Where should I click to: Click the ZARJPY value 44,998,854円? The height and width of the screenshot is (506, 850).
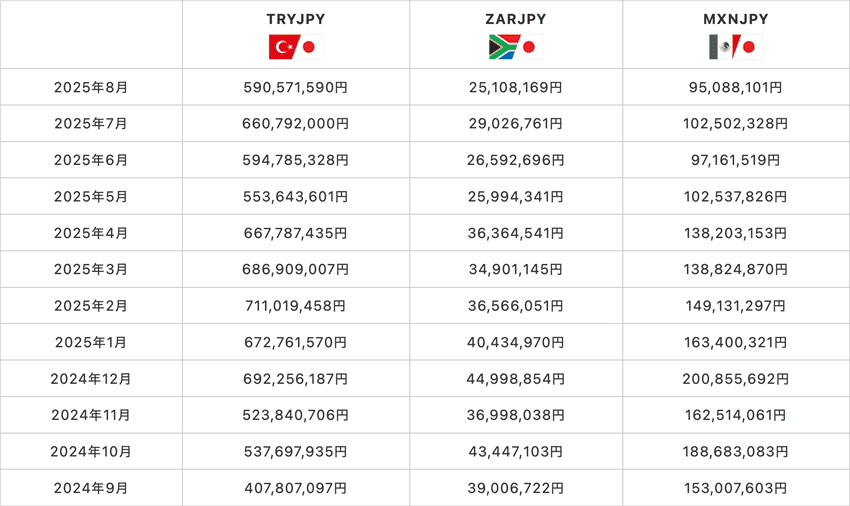tap(515, 379)
